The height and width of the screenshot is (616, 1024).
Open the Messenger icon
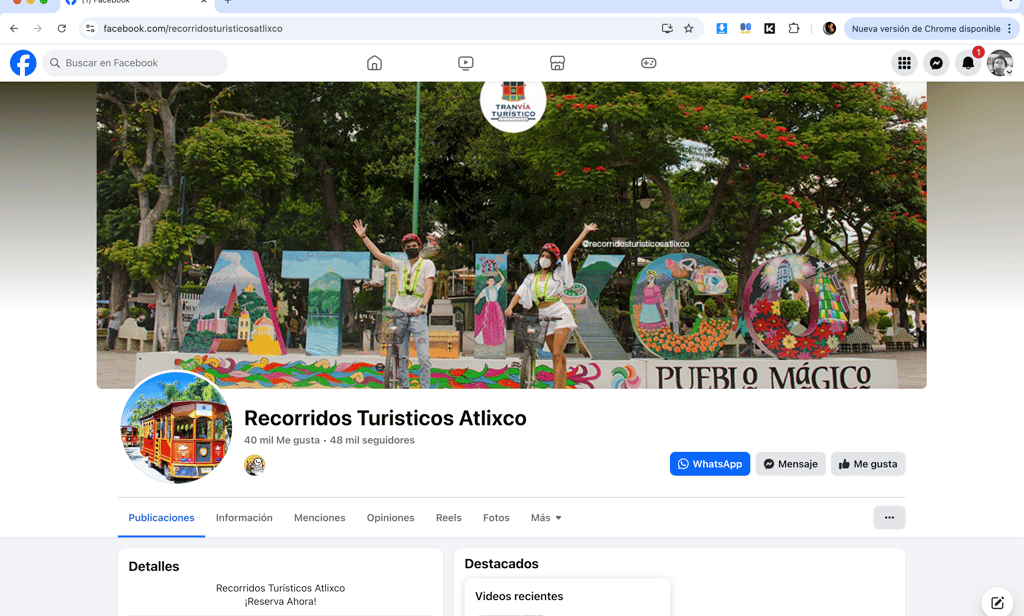pyautogui.click(x=936, y=63)
